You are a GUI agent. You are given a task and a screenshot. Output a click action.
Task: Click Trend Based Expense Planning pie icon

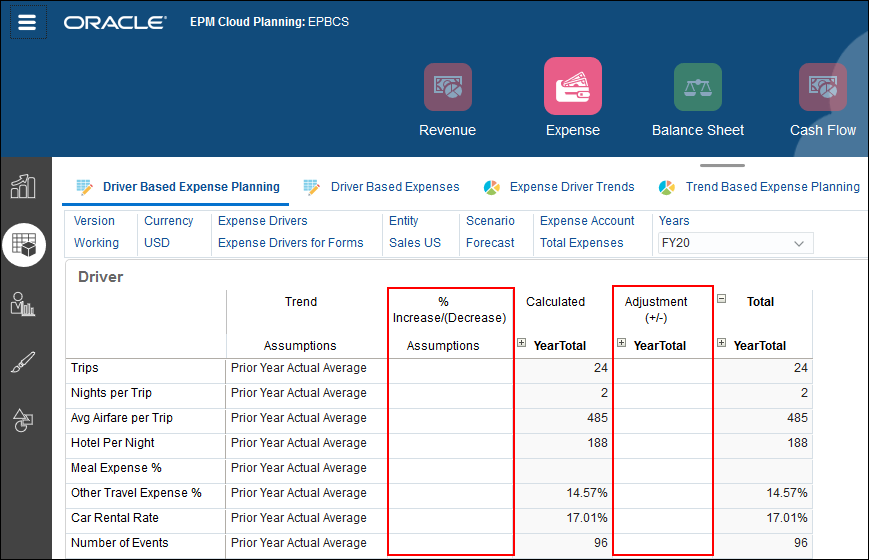pyautogui.click(x=667, y=187)
